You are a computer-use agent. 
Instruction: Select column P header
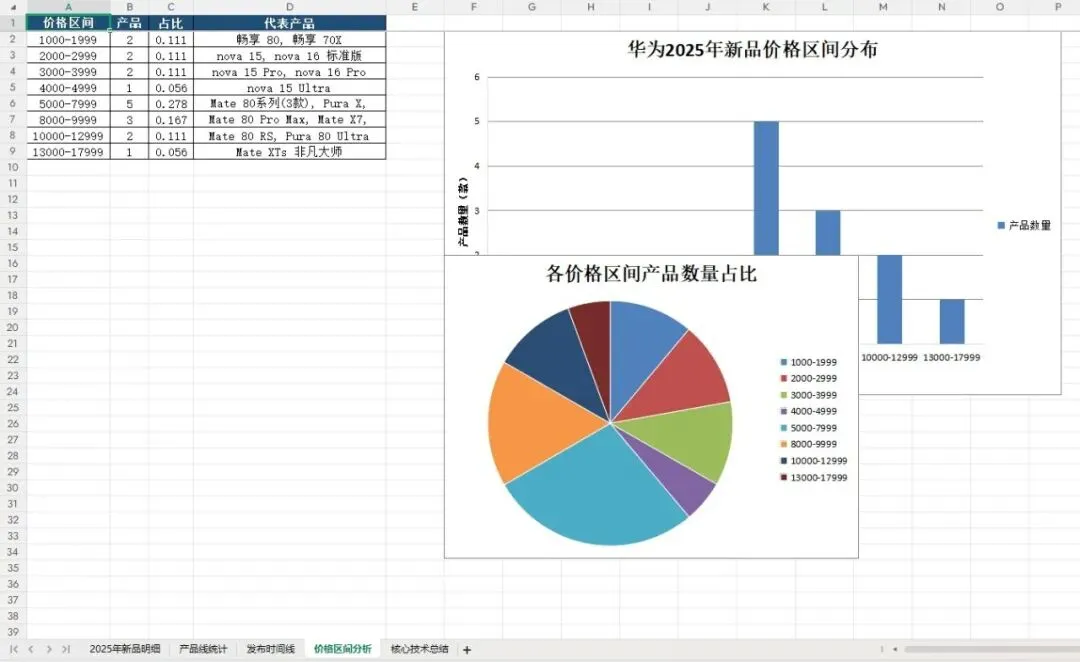point(1058,7)
